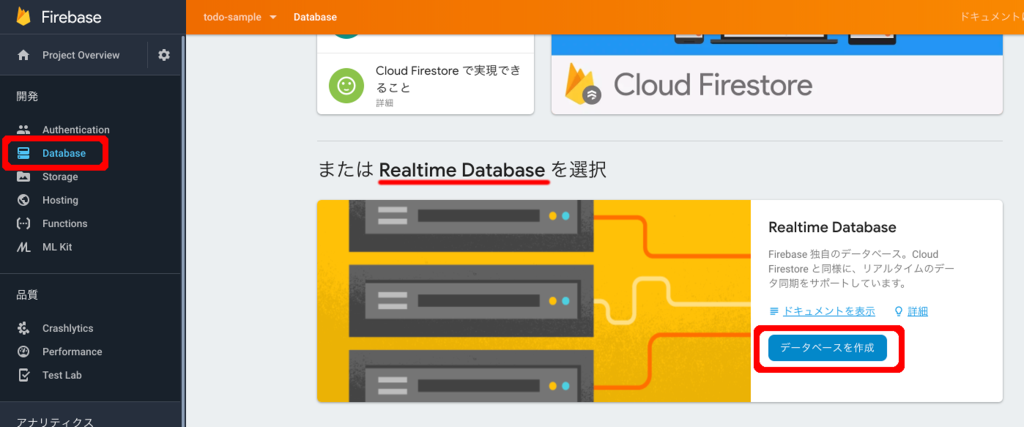Click the 開発 section heading

pyautogui.click(x=27, y=97)
